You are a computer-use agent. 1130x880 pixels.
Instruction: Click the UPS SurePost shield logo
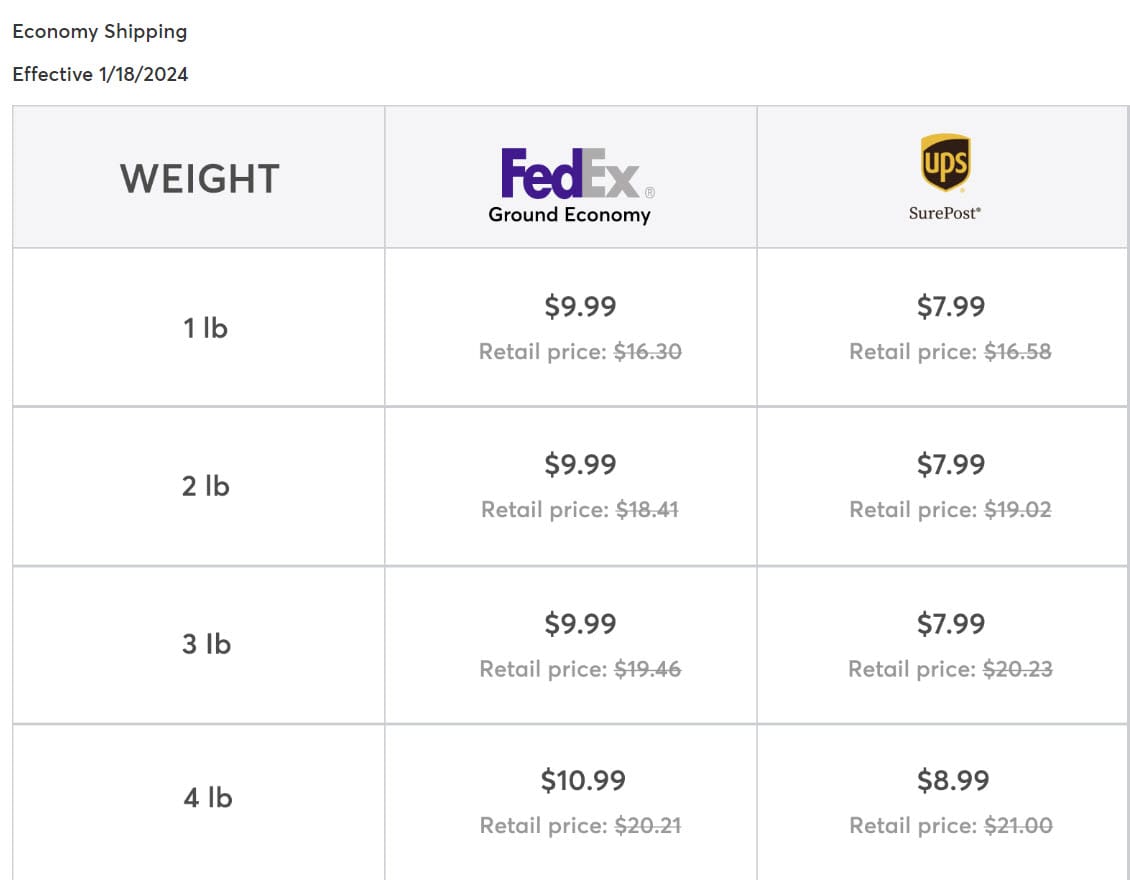click(x=945, y=163)
